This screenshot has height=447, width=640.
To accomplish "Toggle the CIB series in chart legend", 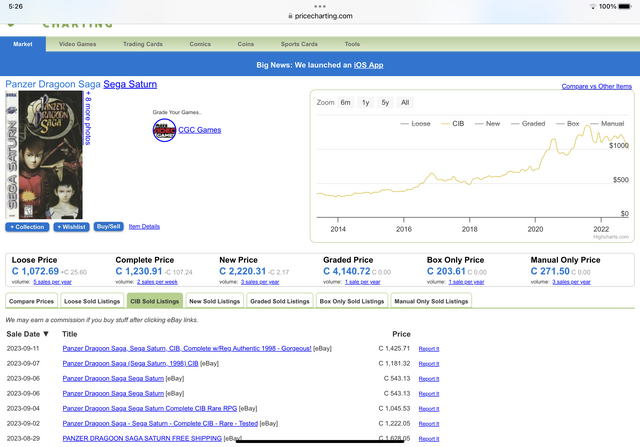I will coord(453,124).
